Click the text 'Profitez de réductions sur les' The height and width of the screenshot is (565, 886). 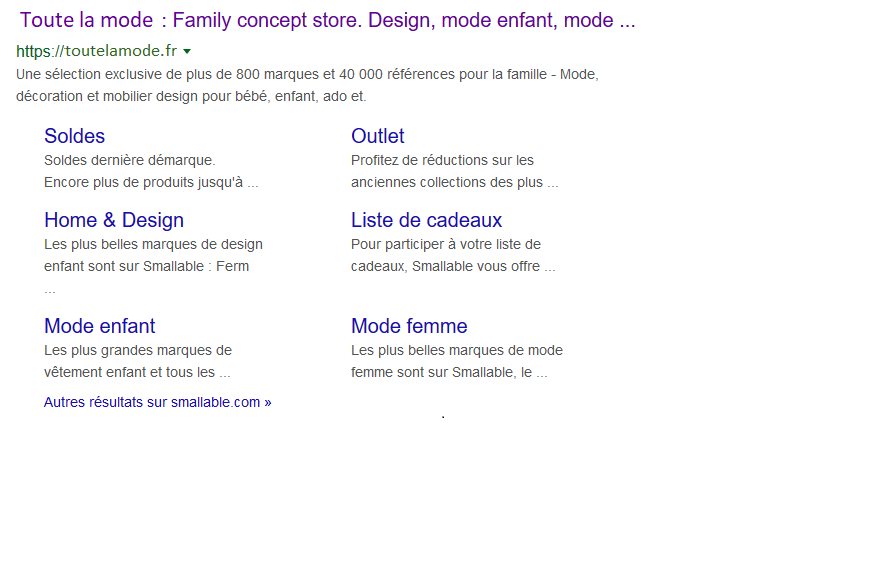(442, 160)
